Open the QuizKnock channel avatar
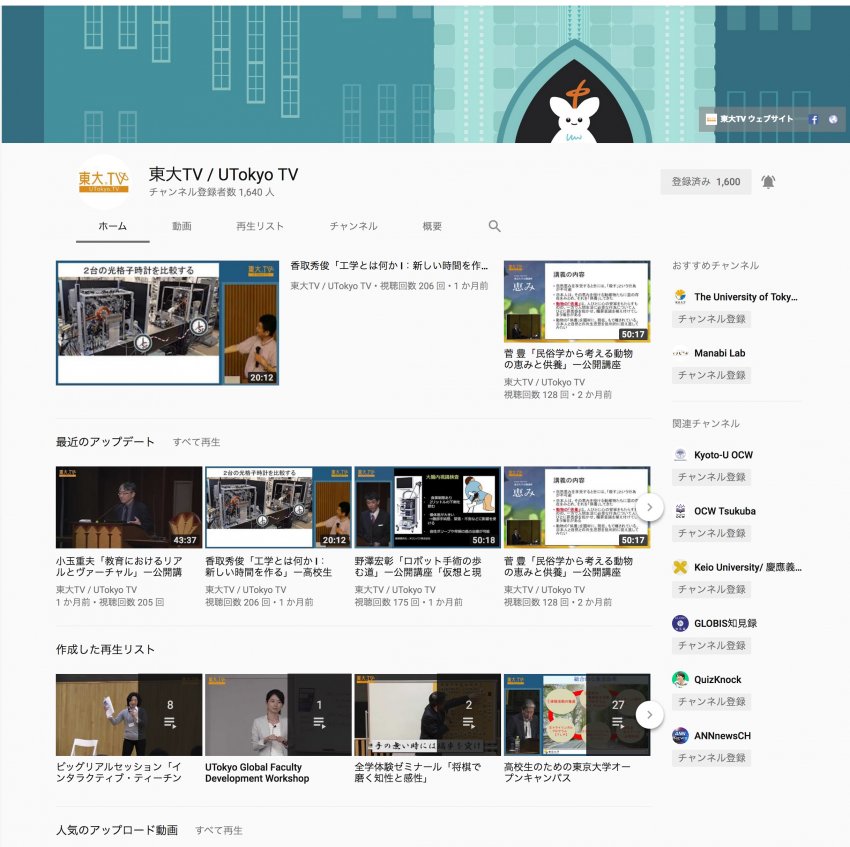Image resolution: width=850 pixels, height=847 pixels. coord(680,679)
